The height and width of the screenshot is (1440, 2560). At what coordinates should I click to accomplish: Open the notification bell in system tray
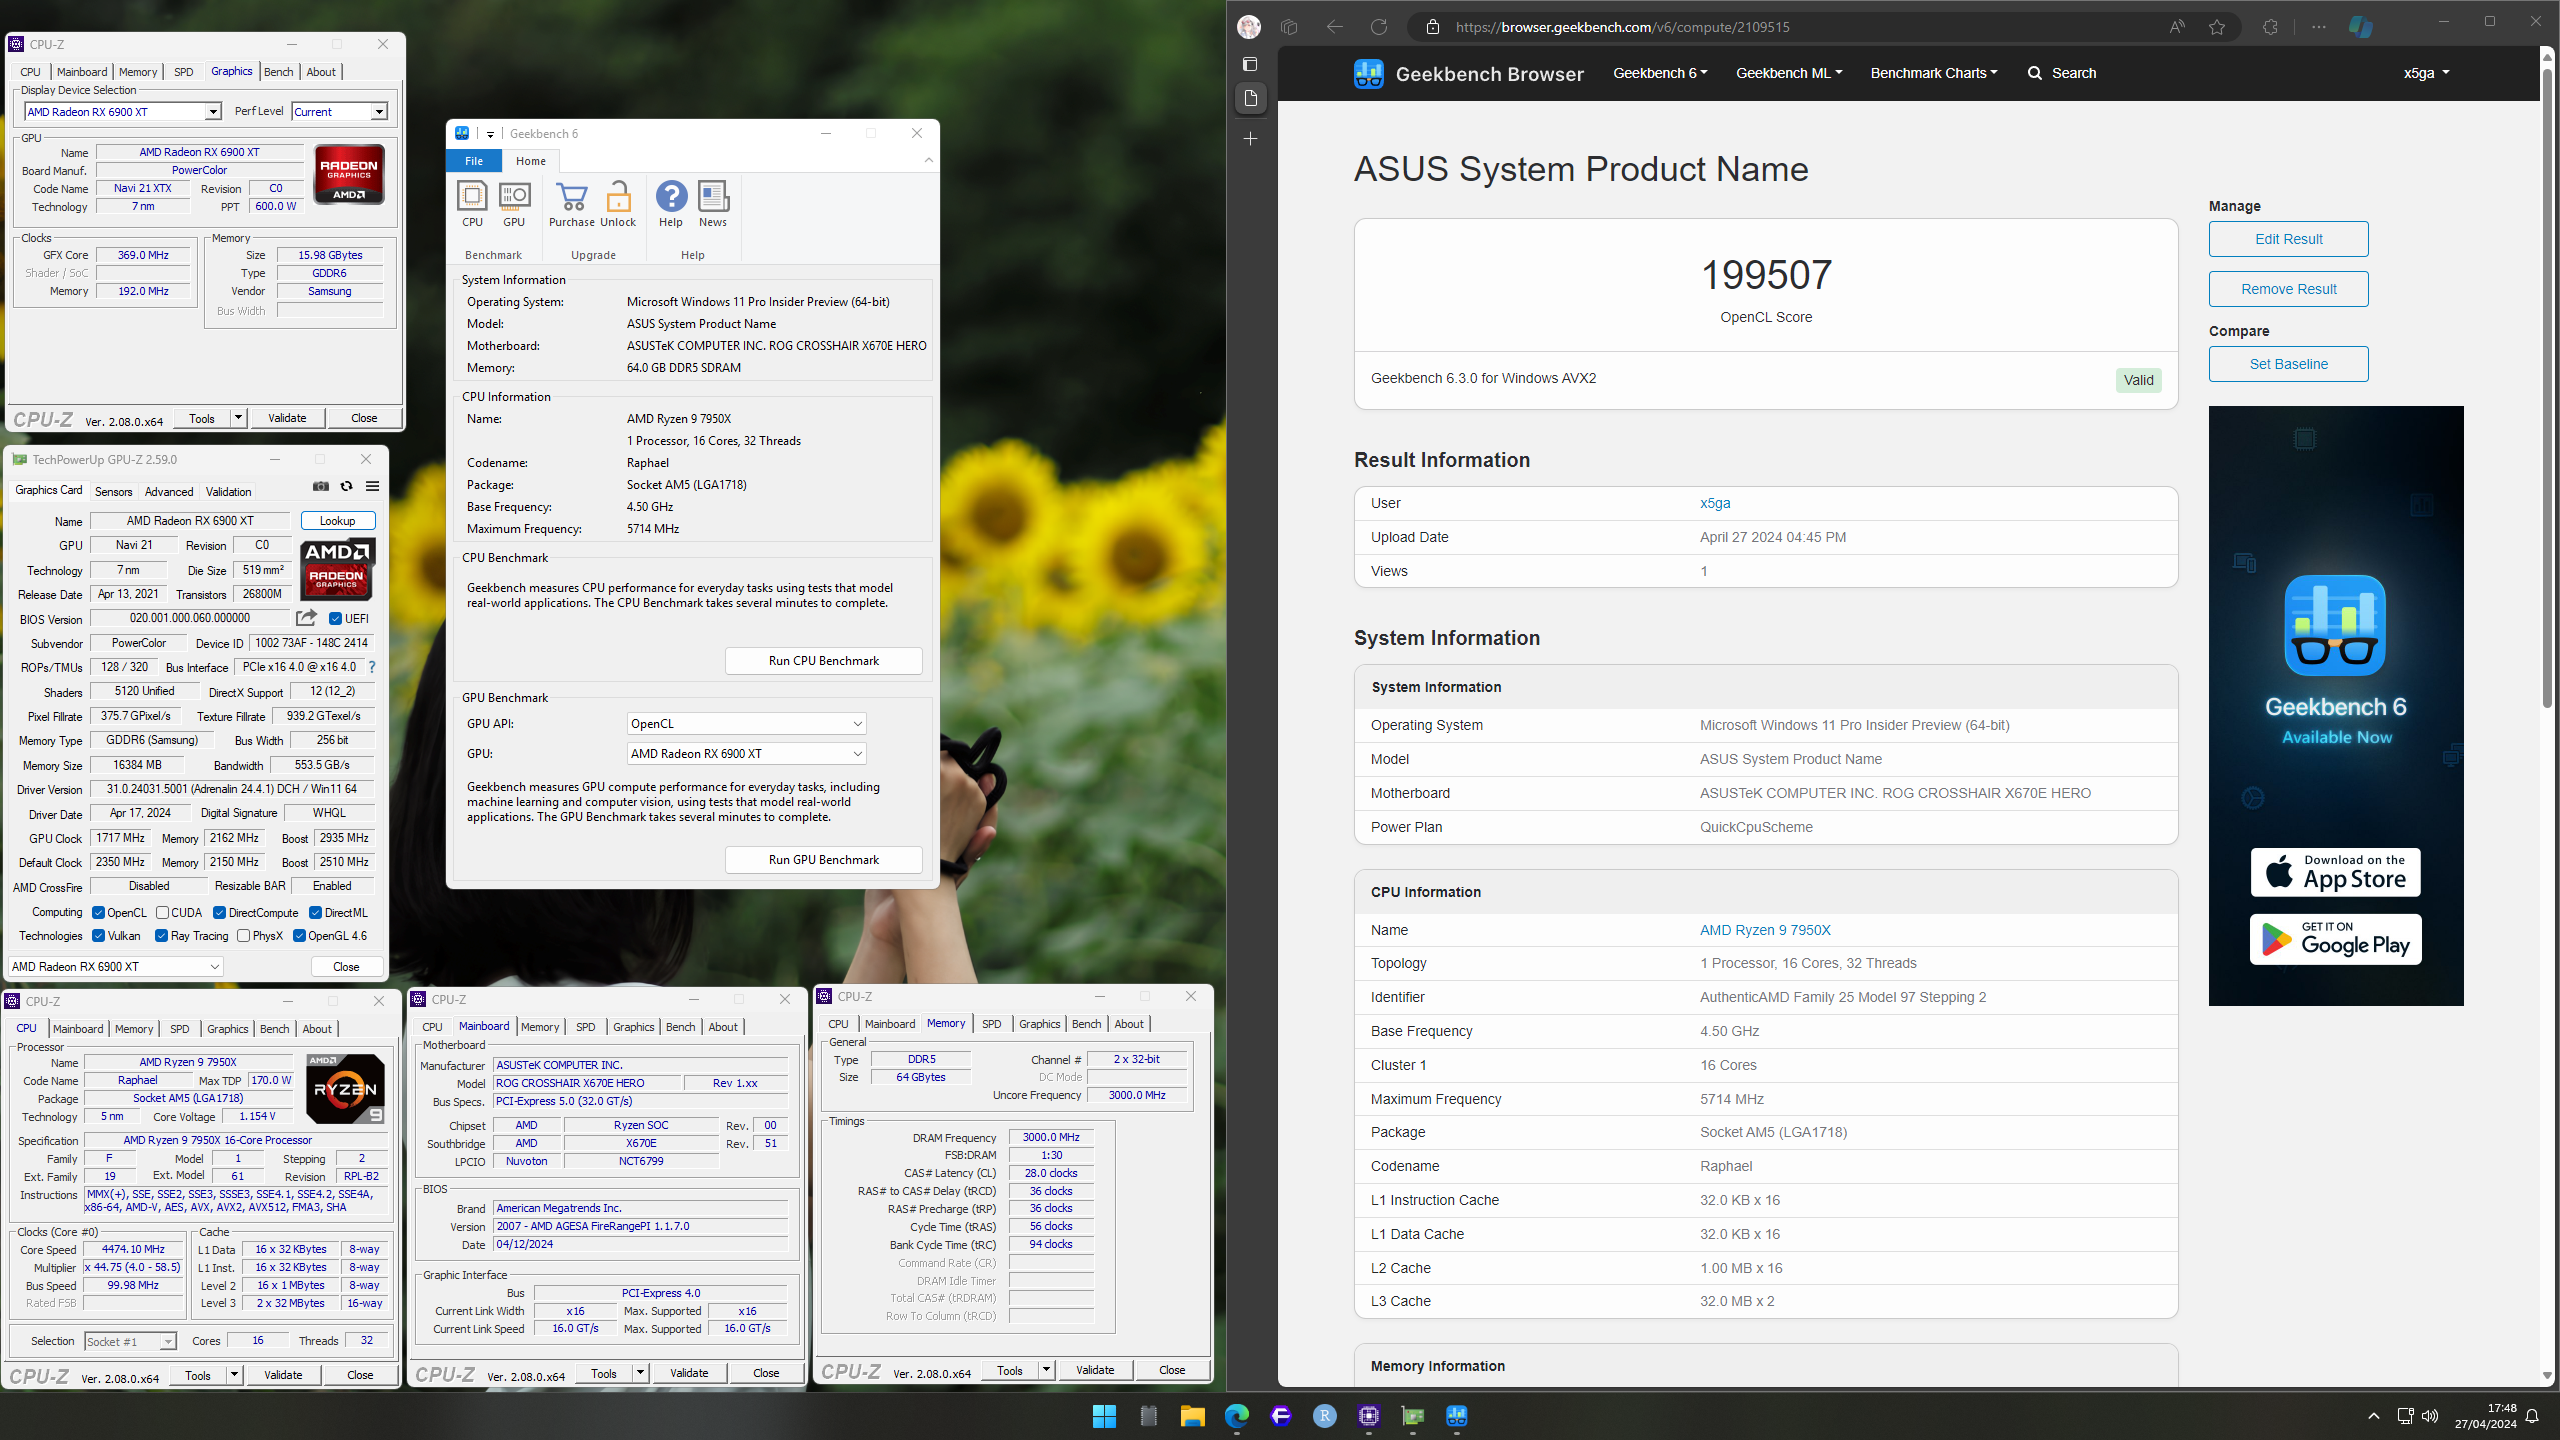click(x=2533, y=1416)
